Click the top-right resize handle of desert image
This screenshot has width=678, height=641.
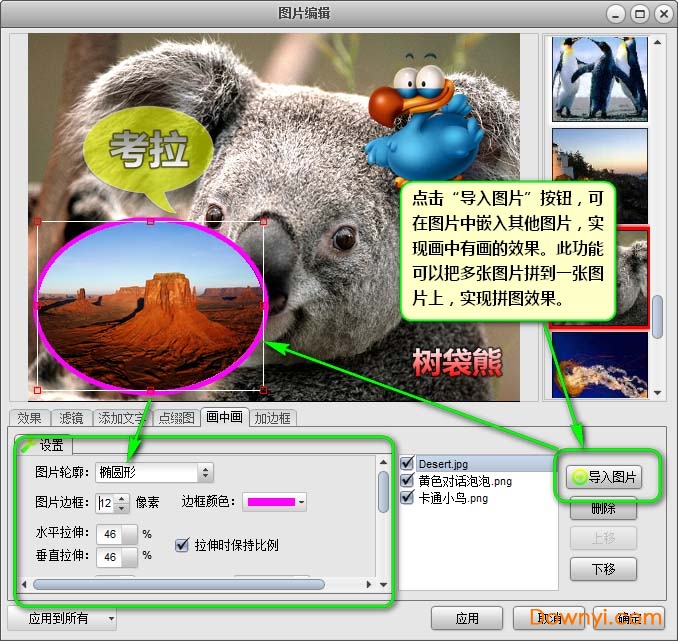[264, 221]
